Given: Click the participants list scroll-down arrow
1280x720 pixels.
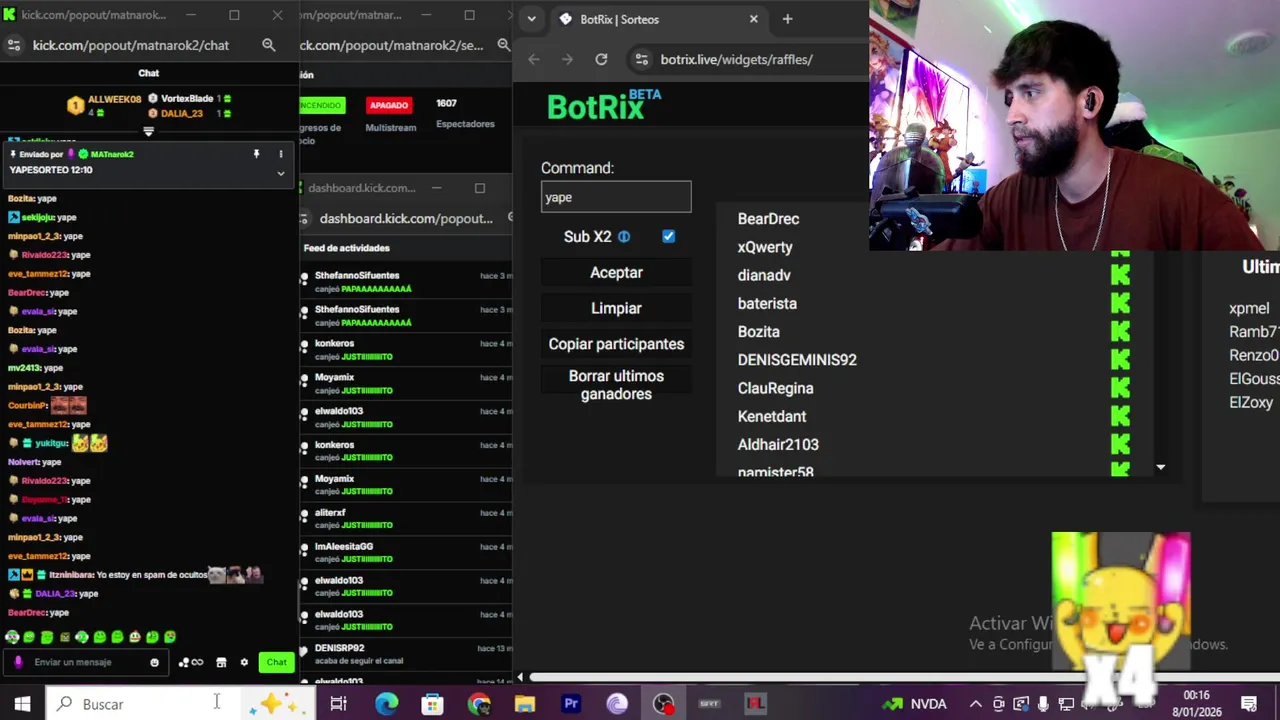Looking at the screenshot, I should point(1160,467).
